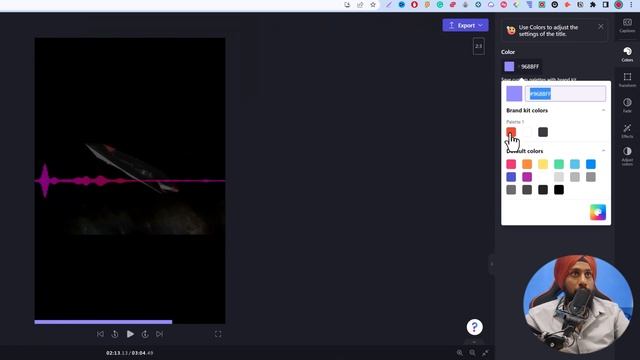Select the green default color

coord(559,164)
